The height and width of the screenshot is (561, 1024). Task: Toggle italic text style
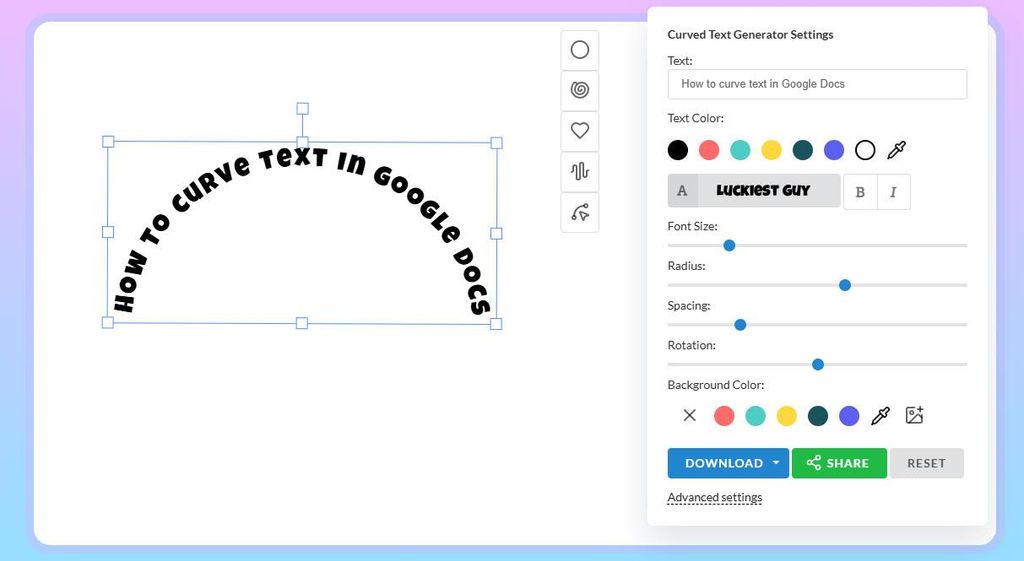click(893, 192)
